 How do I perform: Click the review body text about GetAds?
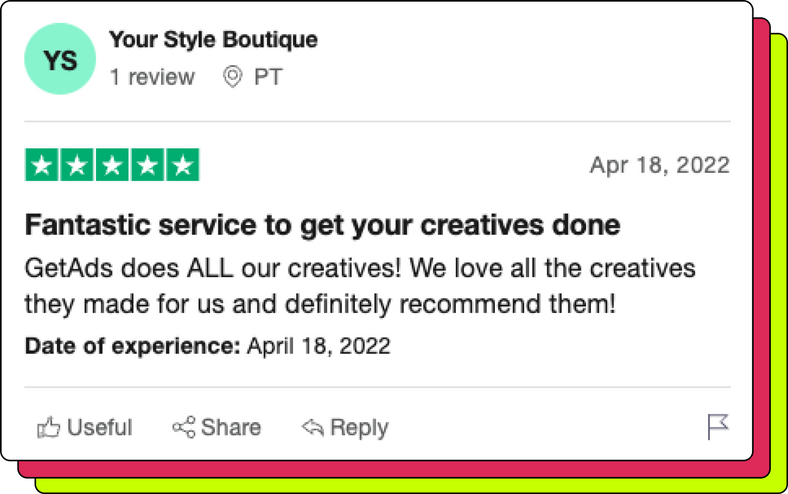tap(360, 286)
